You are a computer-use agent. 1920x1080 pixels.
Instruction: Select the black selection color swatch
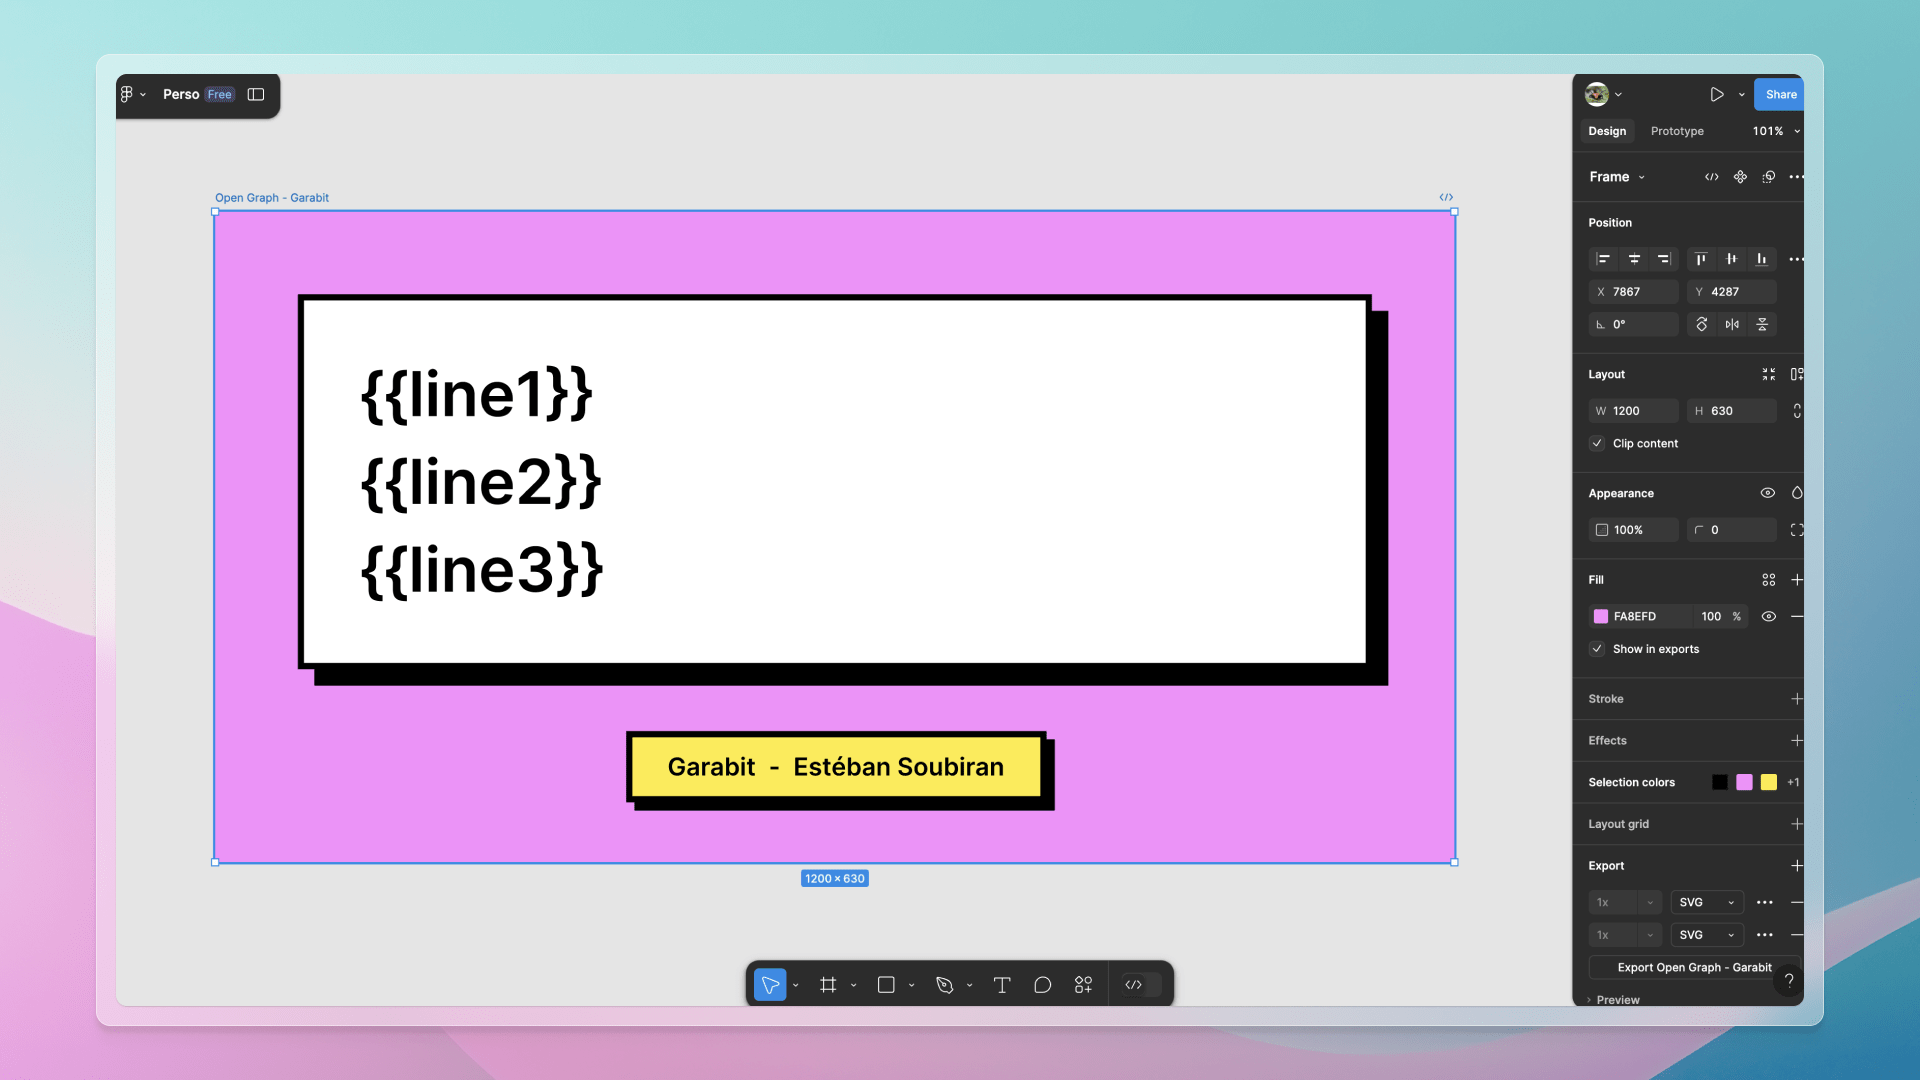point(1720,782)
